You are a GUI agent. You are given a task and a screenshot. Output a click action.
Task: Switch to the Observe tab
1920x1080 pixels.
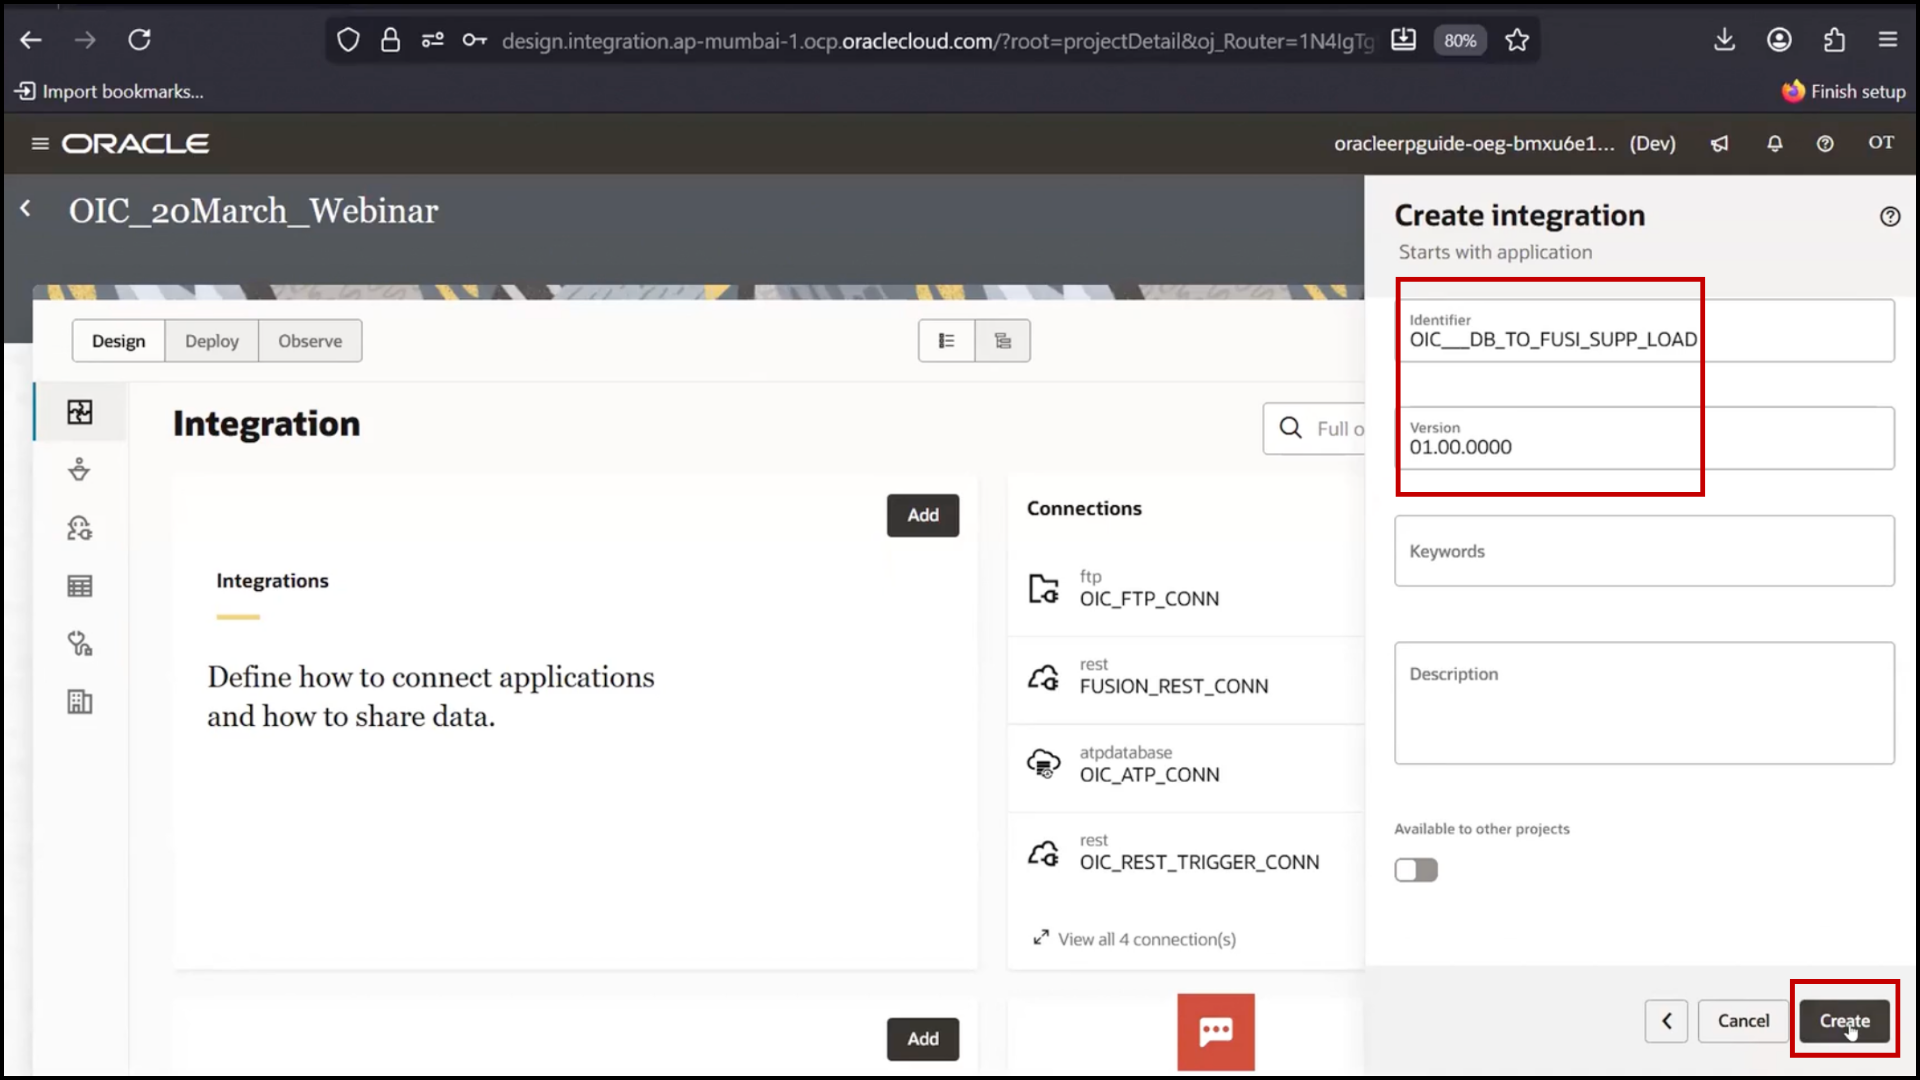(x=310, y=341)
